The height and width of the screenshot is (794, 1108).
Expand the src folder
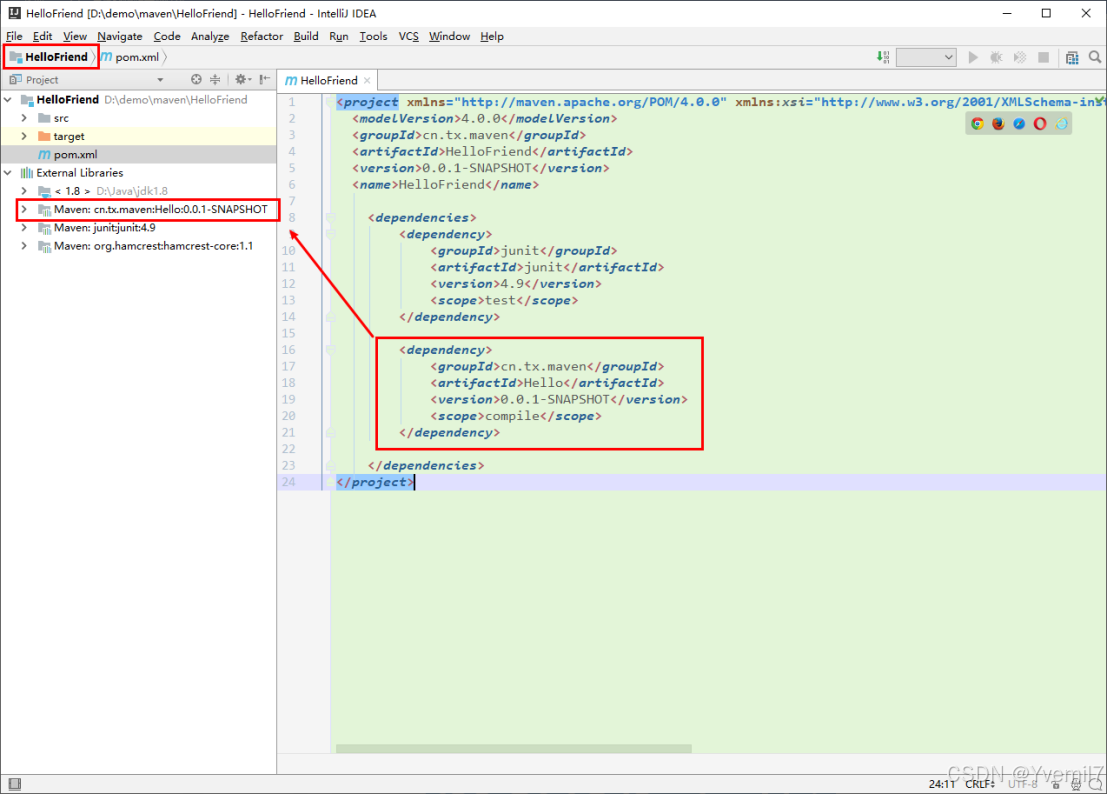pos(24,118)
